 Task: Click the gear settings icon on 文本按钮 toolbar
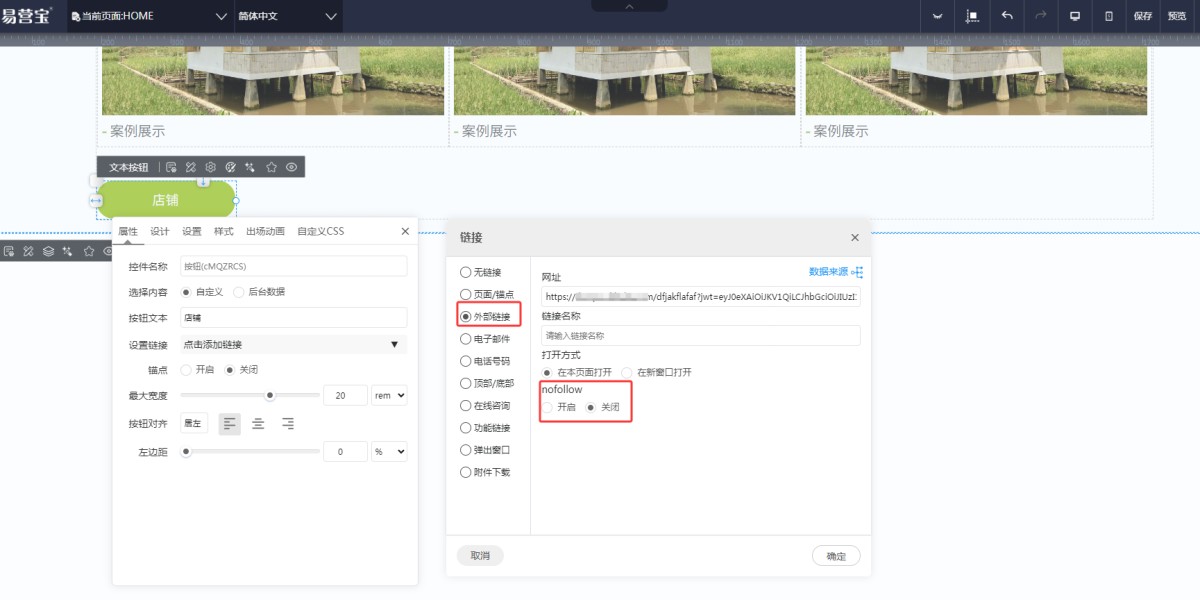pos(211,167)
